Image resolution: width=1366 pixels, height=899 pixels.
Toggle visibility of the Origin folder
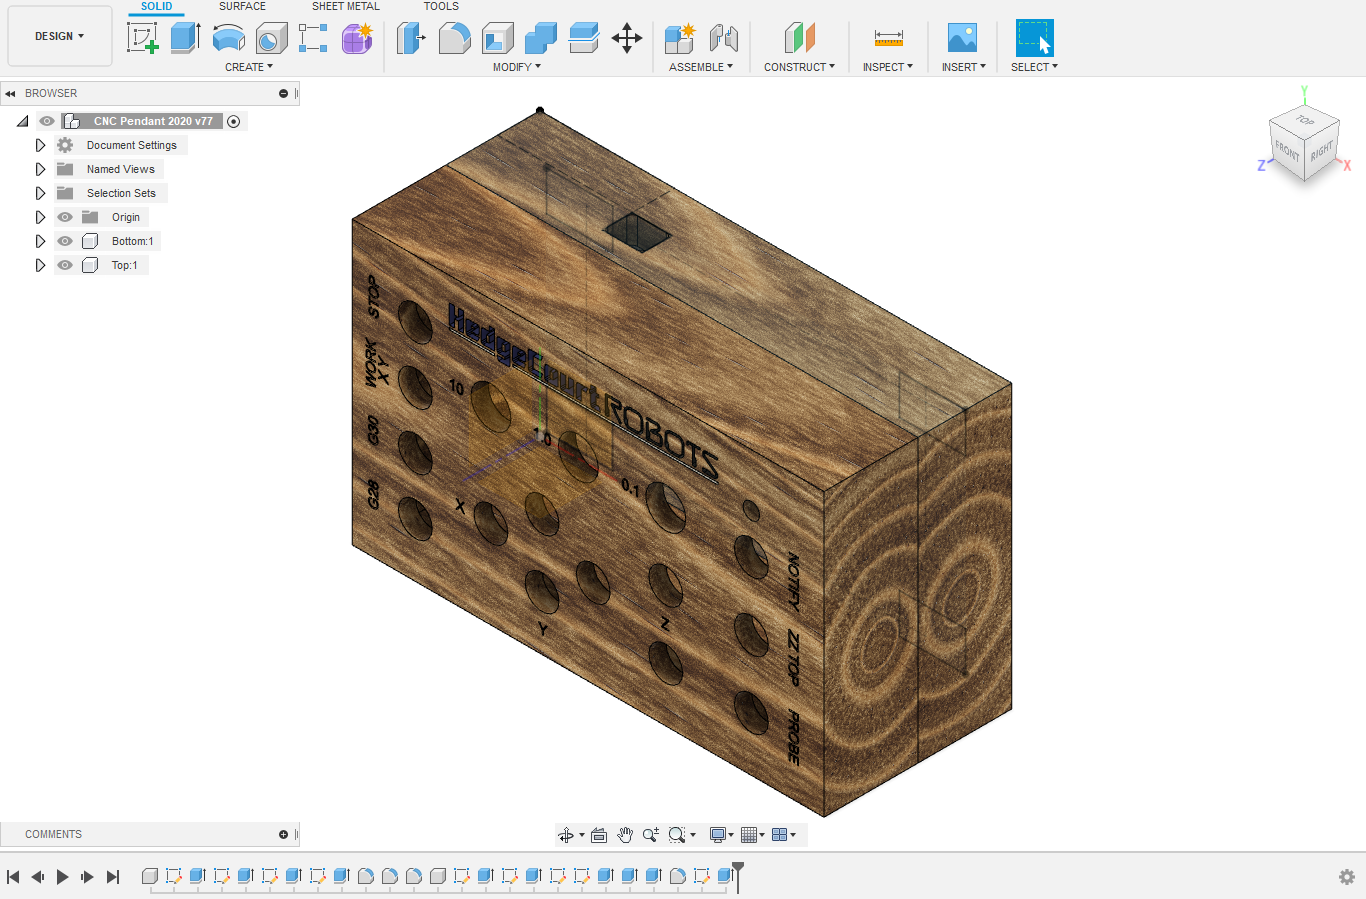pyautogui.click(x=65, y=217)
